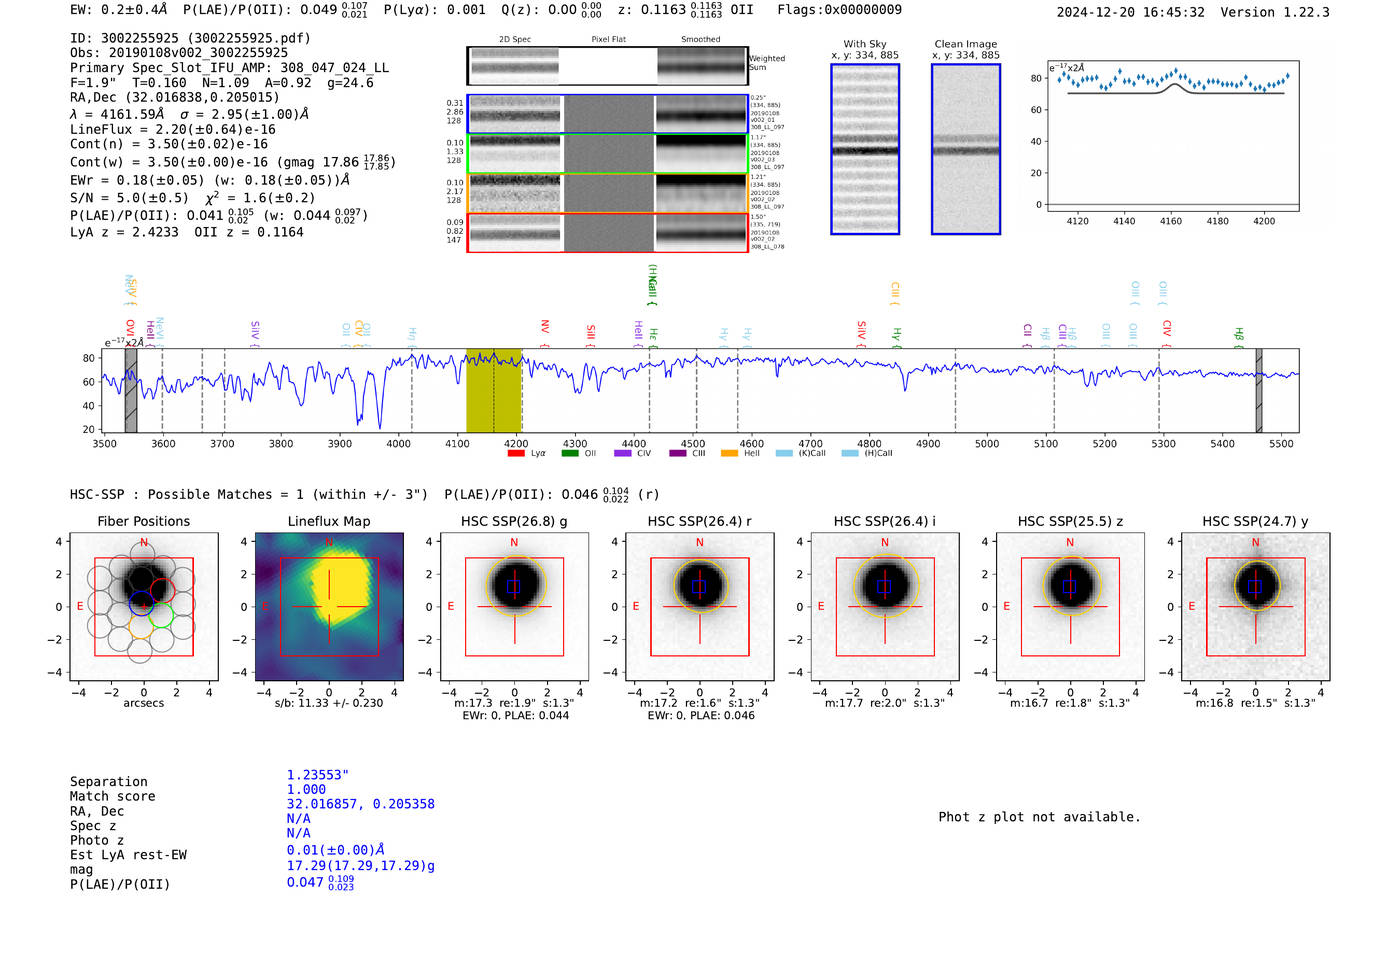Click the red-bordered fiber 2D spectrum row

click(x=608, y=233)
